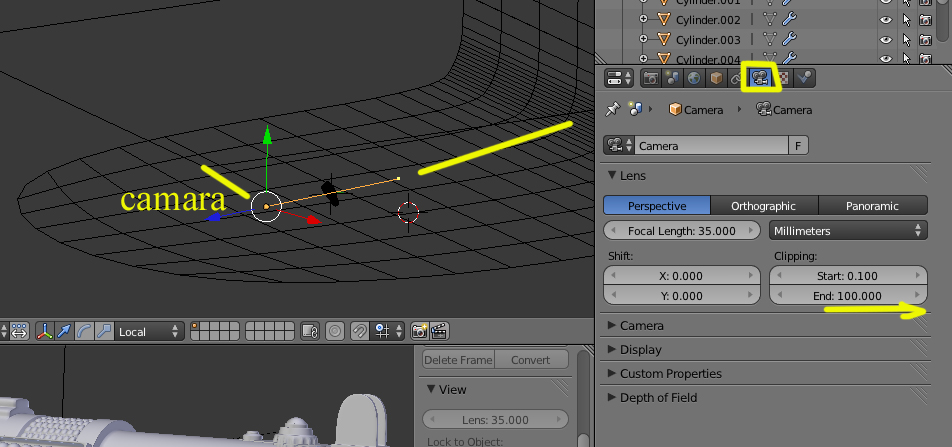Toggle selectability cursor for Cylinder.002
Screen dimensions: 952x447
[x=906, y=20]
